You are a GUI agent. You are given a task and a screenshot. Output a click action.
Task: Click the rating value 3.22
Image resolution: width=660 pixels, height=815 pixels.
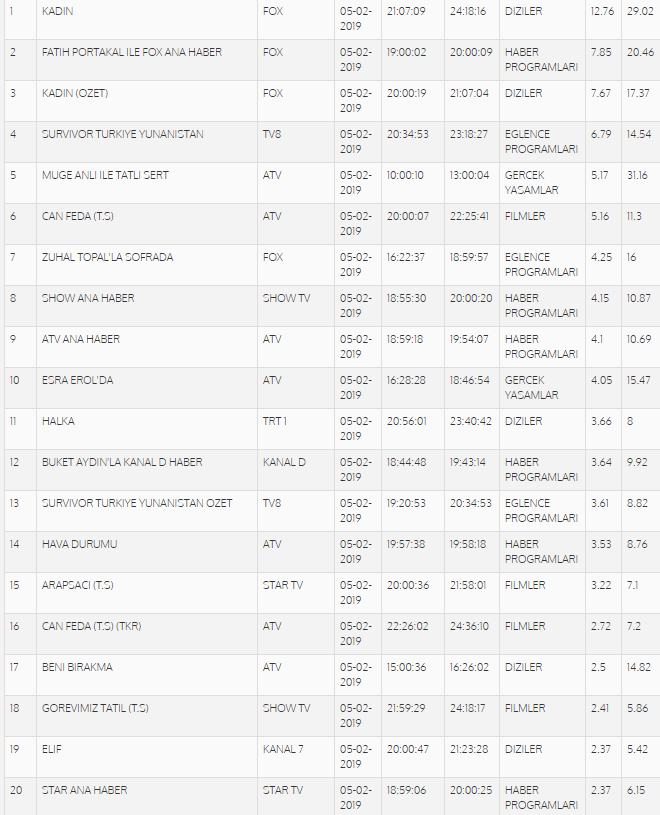(601, 586)
